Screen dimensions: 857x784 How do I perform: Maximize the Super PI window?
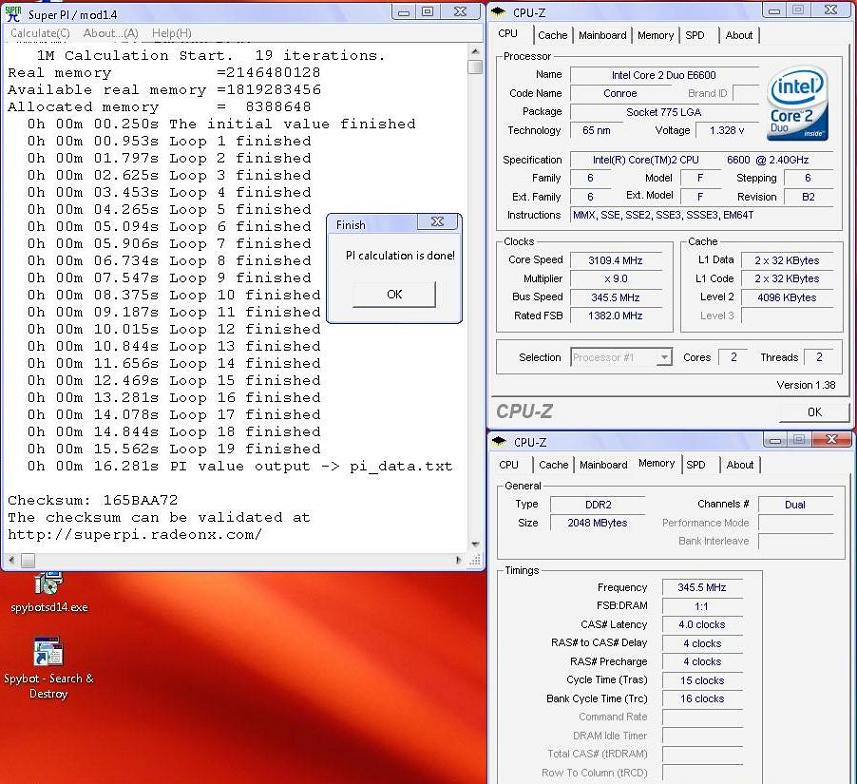tap(428, 11)
